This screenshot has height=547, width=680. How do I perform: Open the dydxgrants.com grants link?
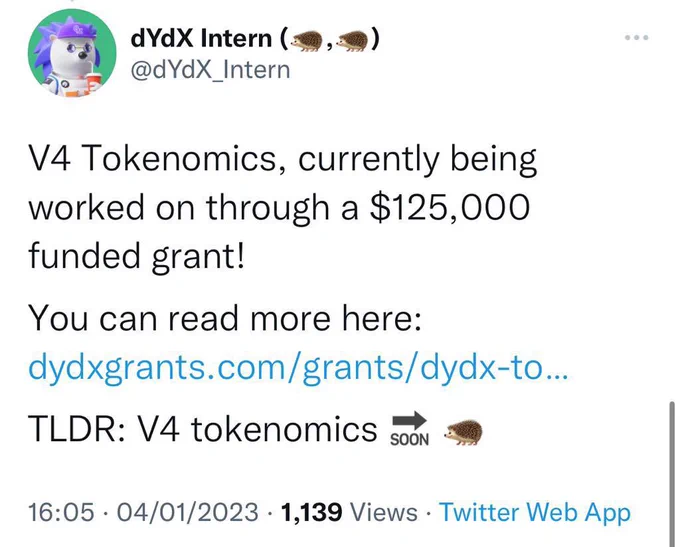pos(298,367)
